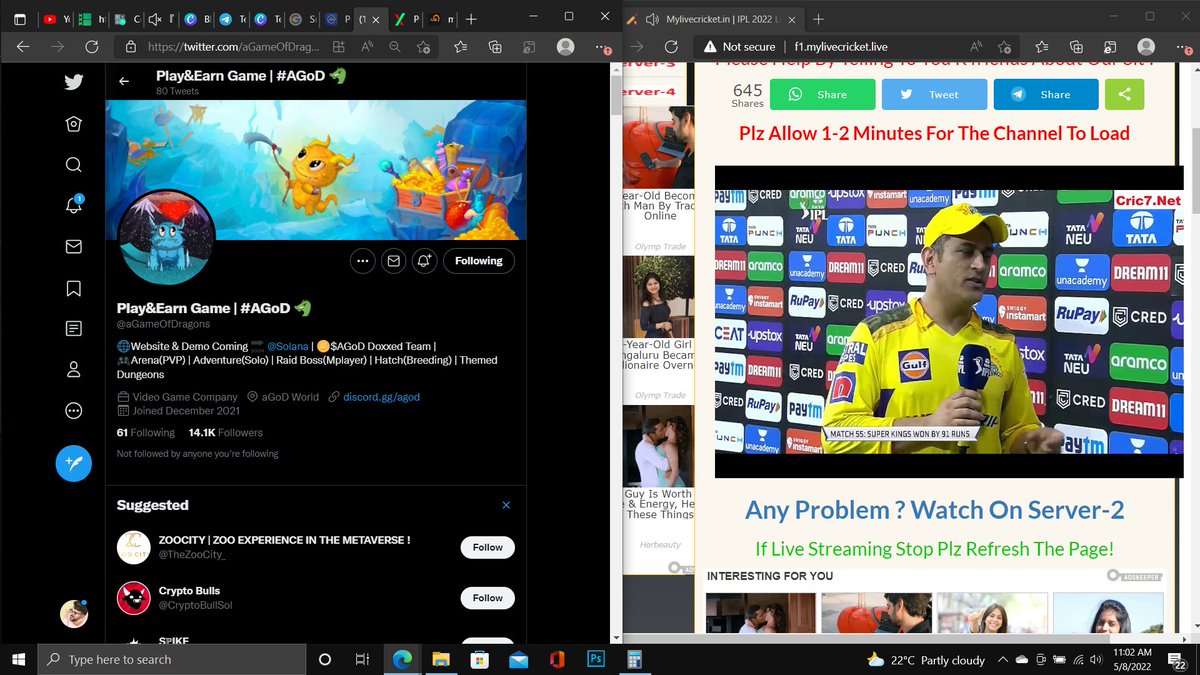Open Favorites list in Twitter window

461,47
